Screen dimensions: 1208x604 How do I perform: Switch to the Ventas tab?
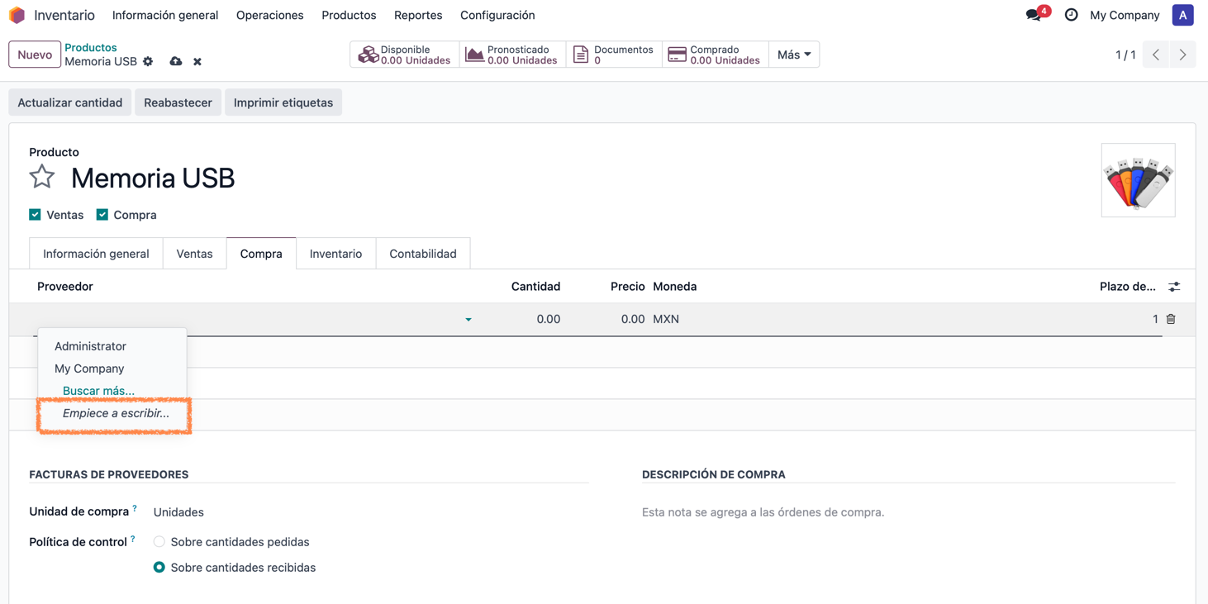pyautogui.click(x=194, y=254)
